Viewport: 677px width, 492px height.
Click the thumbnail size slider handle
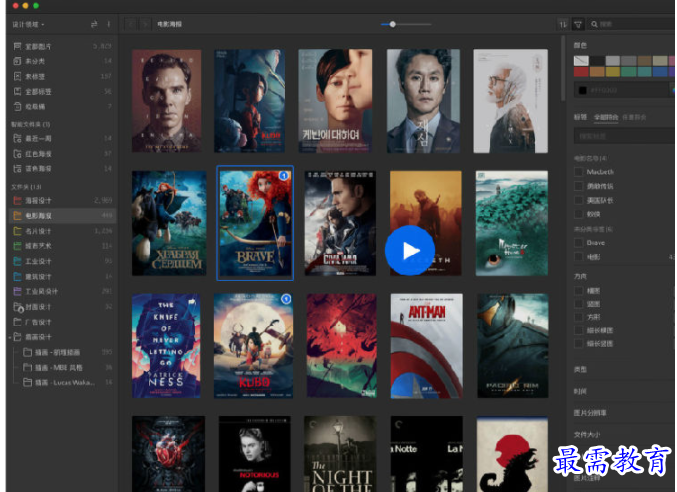coord(392,24)
